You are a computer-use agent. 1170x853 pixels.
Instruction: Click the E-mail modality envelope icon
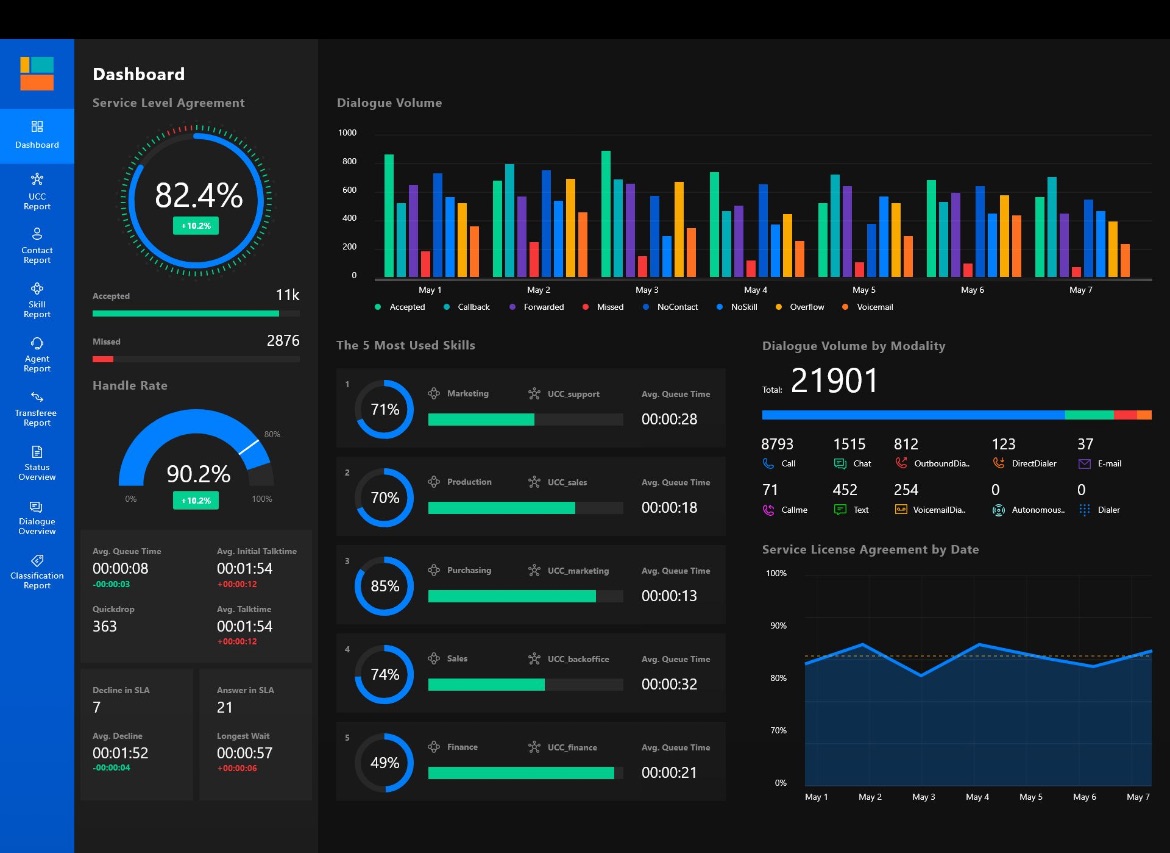click(x=1084, y=464)
